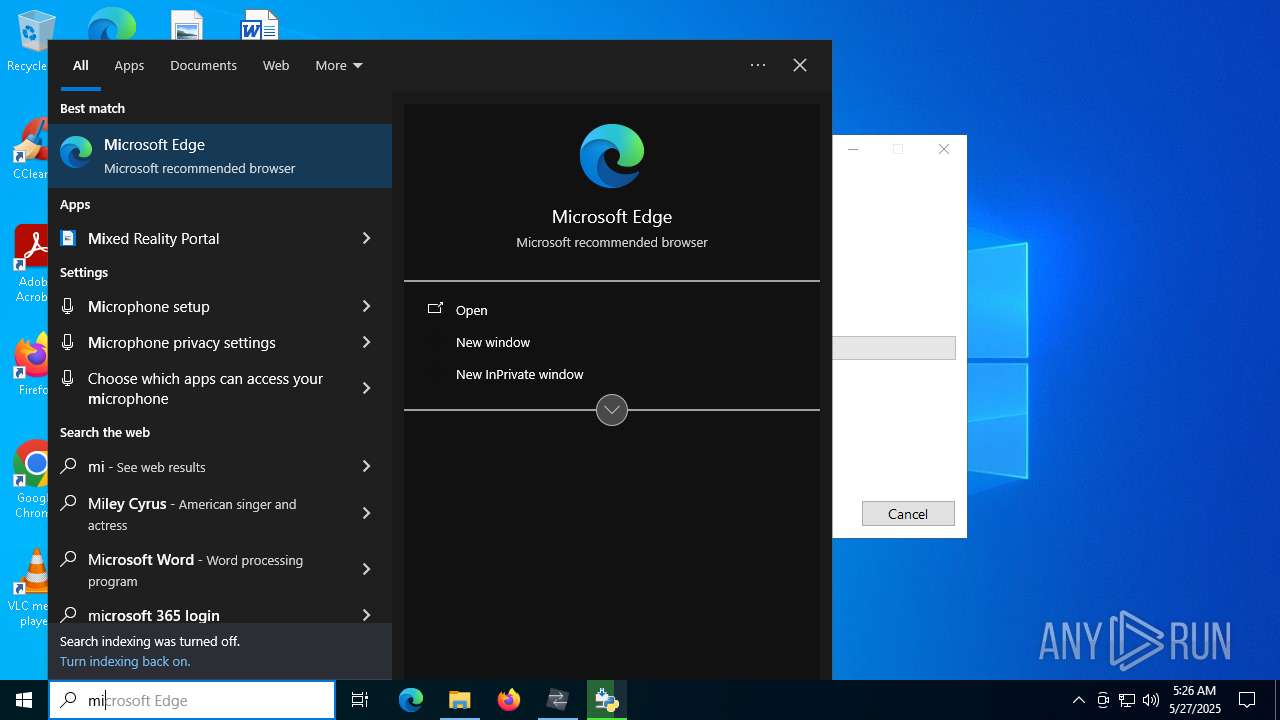Image resolution: width=1280 pixels, height=720 pixels.
Task: Click the taskbar search input box
Action: 192,700
